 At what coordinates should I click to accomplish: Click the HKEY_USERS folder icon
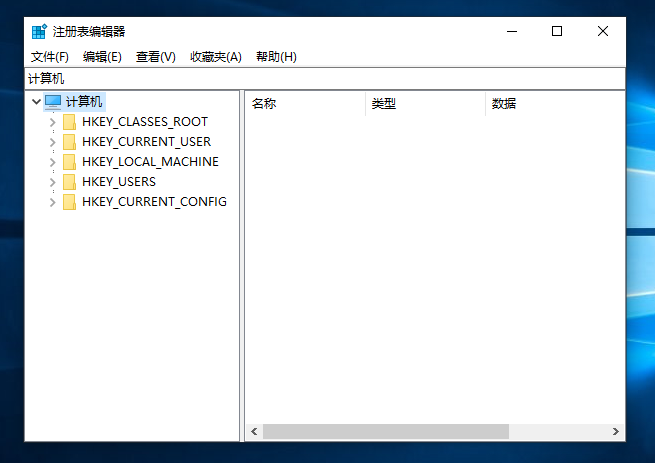pyautogui.click(x=69, y=182)
